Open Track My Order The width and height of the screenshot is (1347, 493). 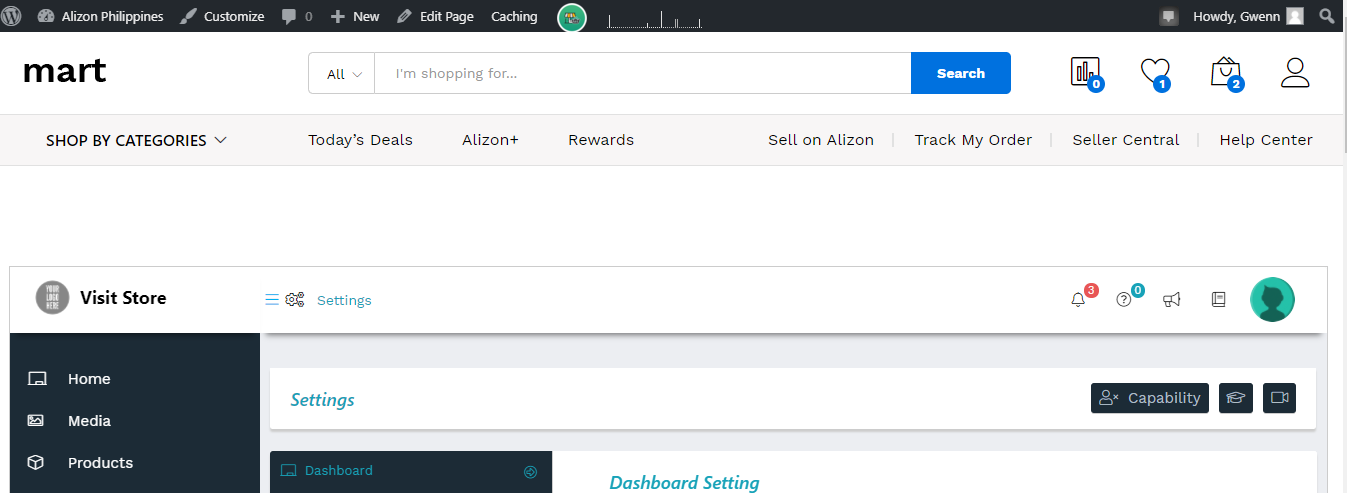tap(973, 140)
